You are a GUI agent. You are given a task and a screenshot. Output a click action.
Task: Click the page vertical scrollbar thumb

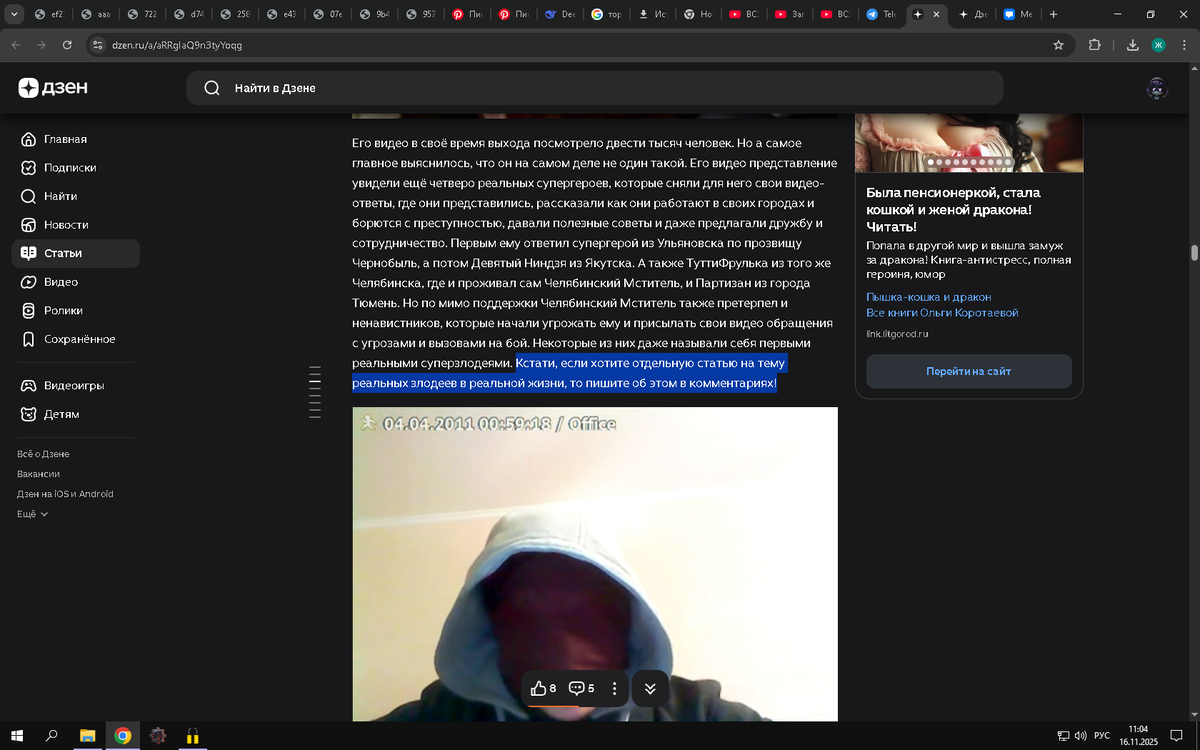pyautogui.click(x=1194, y=252)
